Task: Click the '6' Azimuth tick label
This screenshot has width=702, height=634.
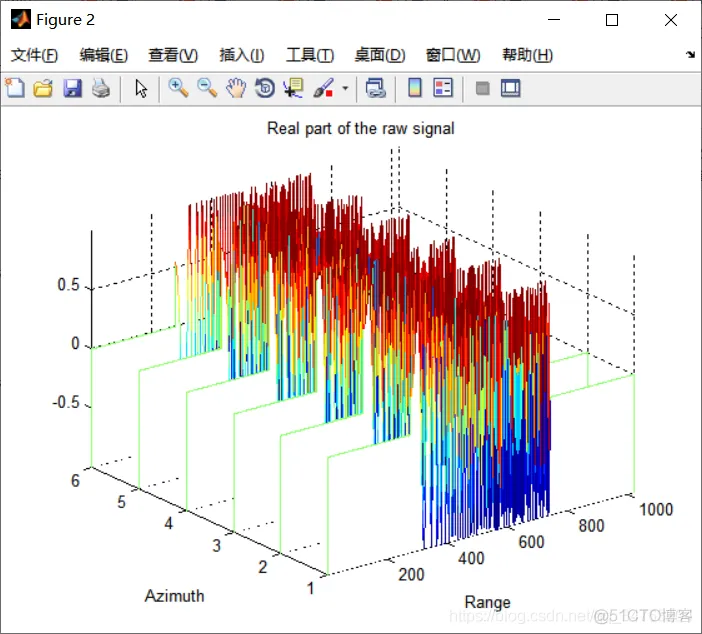Action: pos(75,480)
